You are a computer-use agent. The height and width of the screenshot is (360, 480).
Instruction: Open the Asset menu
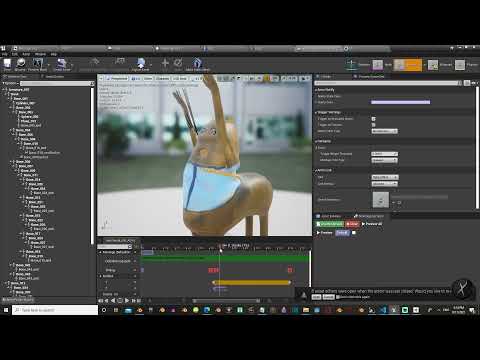[x=26, y=54]
